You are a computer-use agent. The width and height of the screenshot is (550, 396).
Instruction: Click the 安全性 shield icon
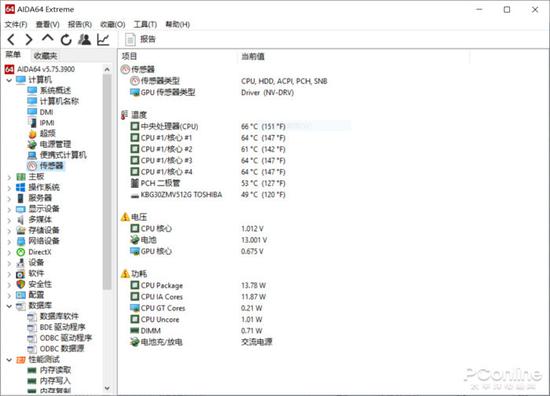21,284
